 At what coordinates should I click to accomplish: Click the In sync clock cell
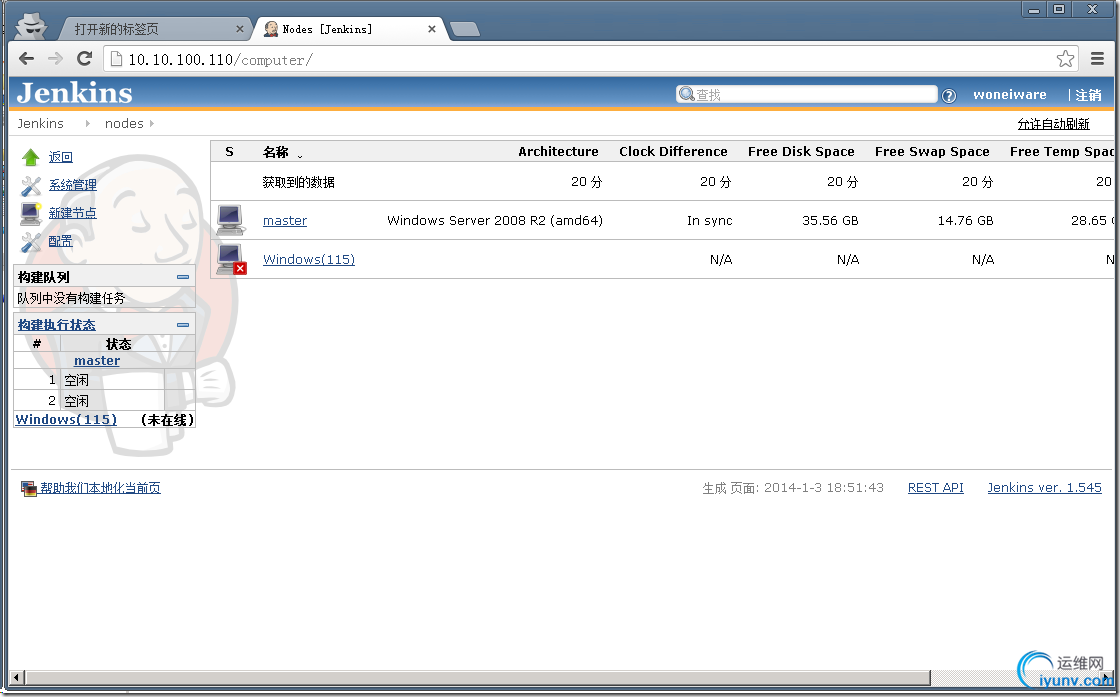(710, 221)
